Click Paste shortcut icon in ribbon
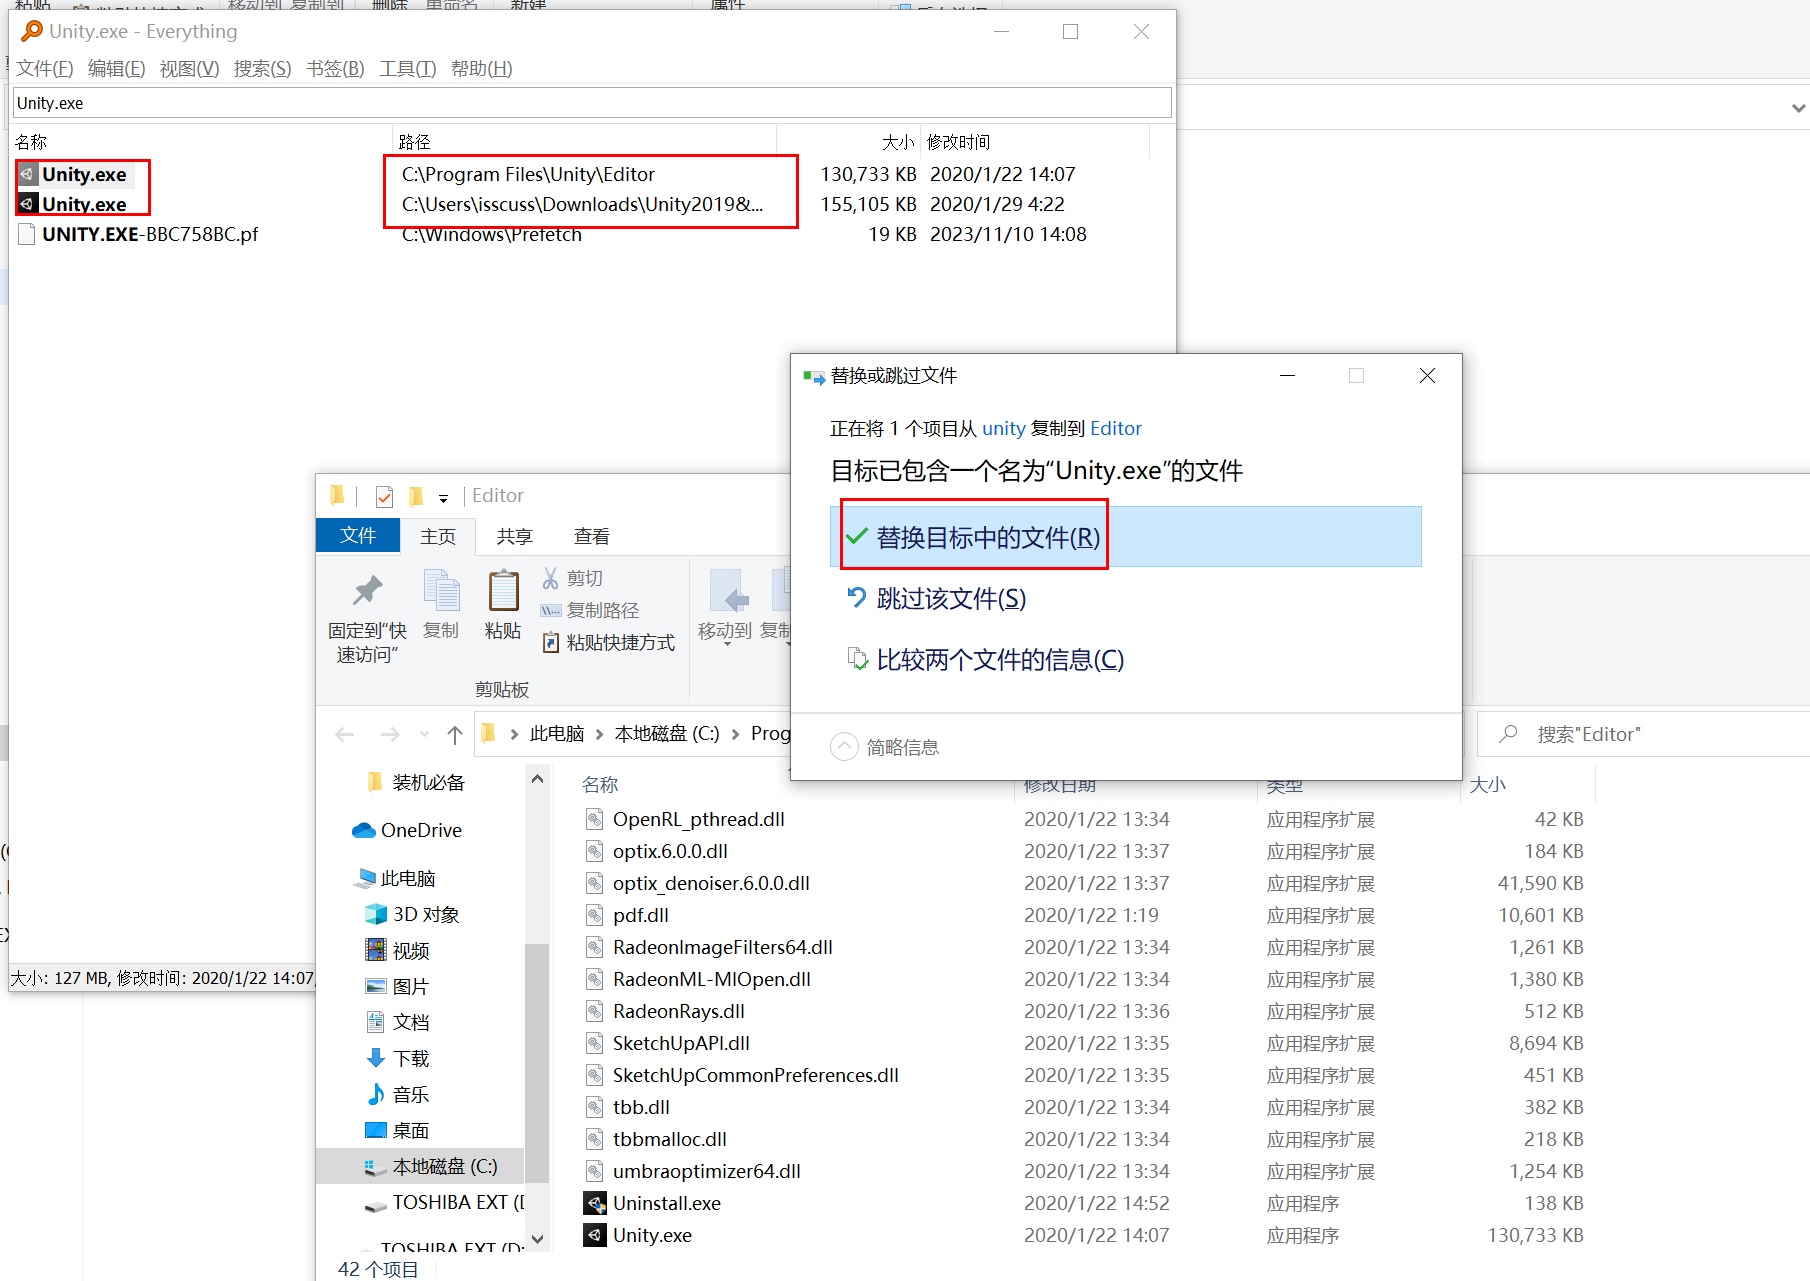1810x1281 pixels. [551, 642]
